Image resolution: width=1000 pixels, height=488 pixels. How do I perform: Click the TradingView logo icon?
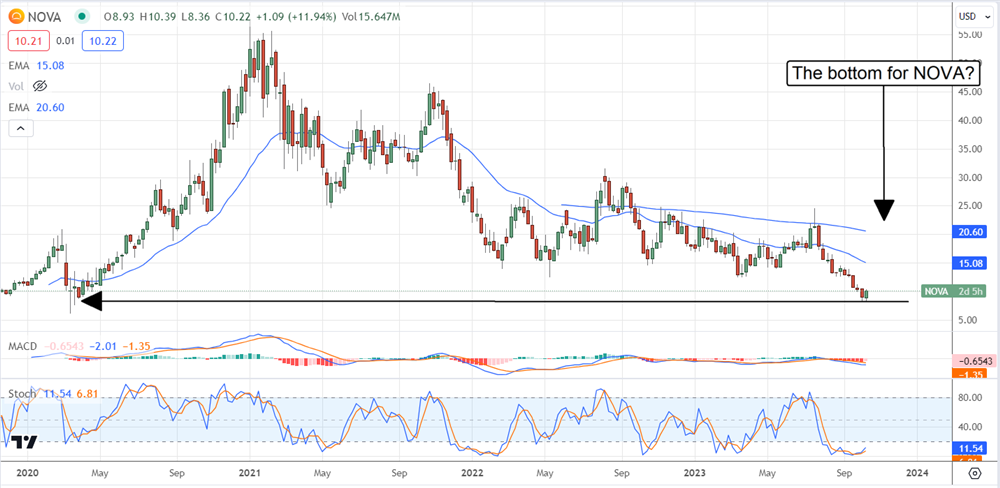pos(26,441)
